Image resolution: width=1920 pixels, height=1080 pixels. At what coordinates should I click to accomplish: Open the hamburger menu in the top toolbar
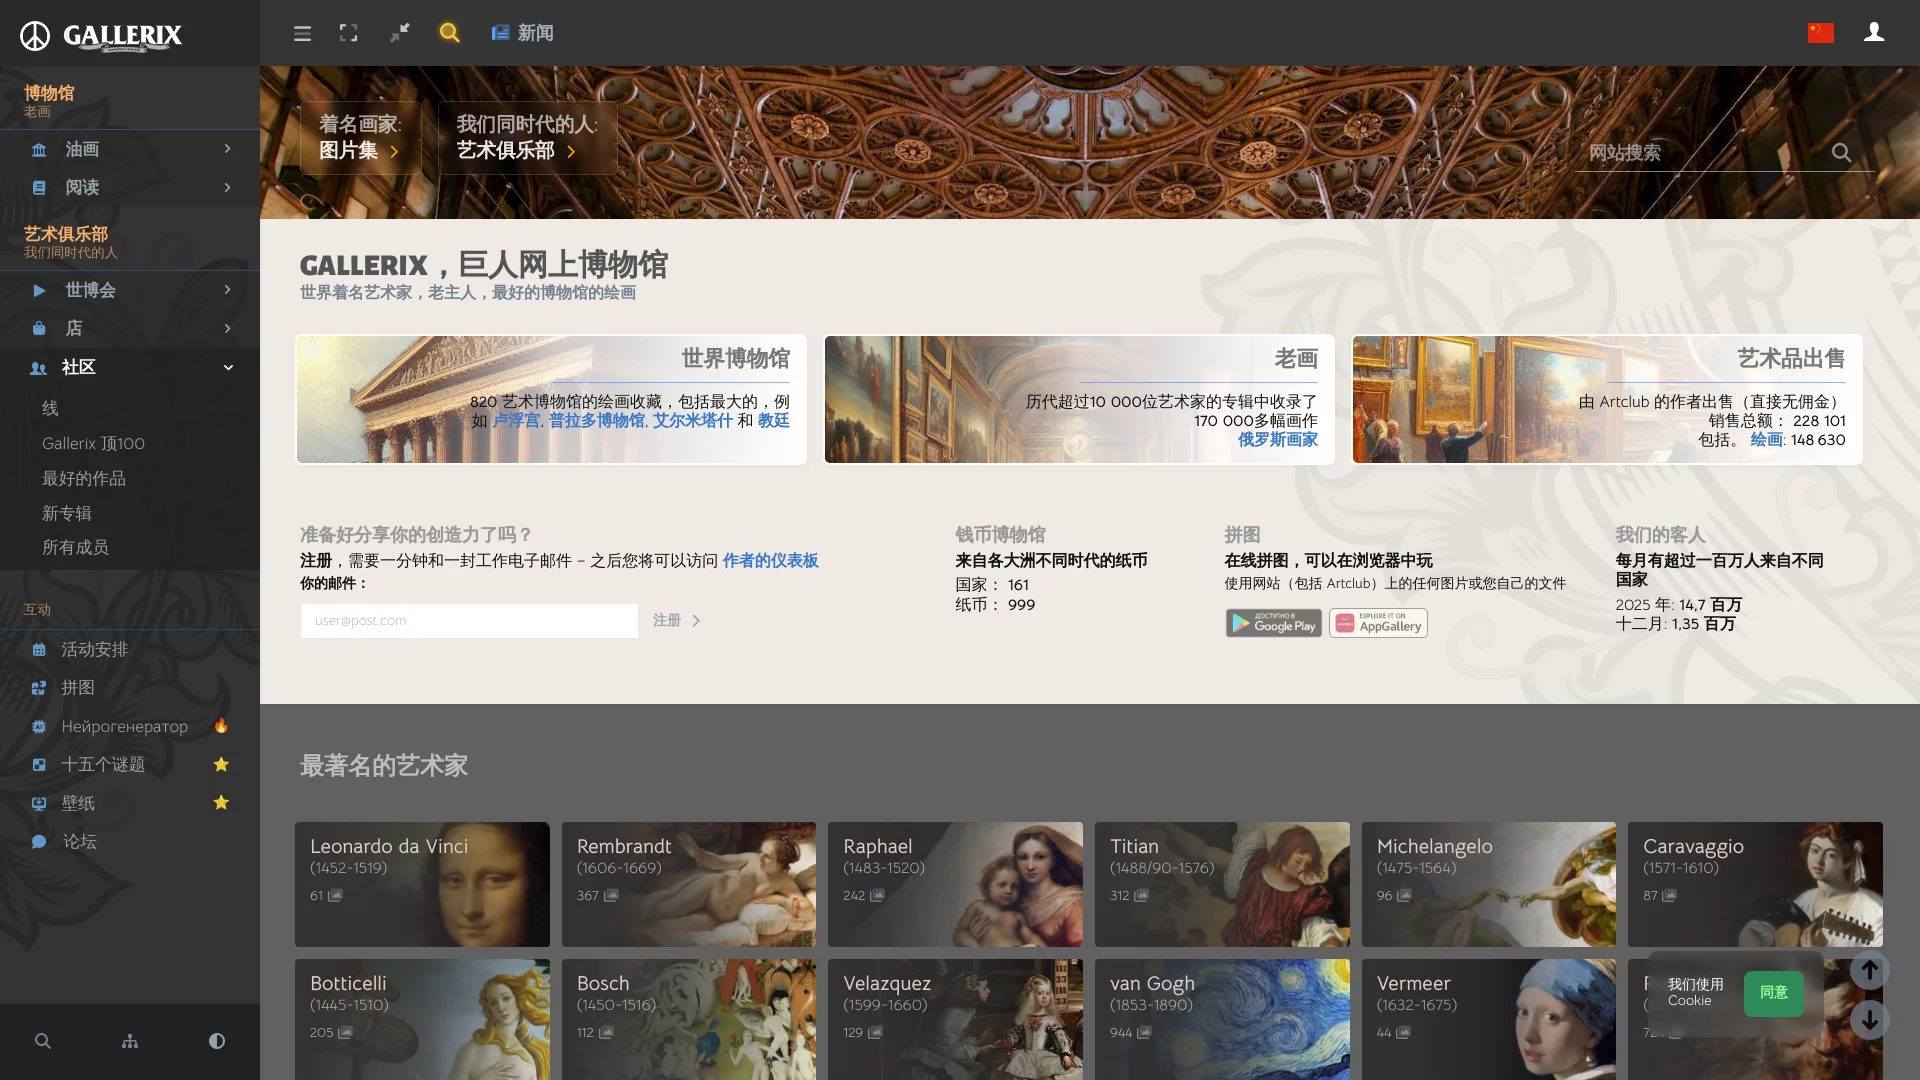tap(302, 33)
